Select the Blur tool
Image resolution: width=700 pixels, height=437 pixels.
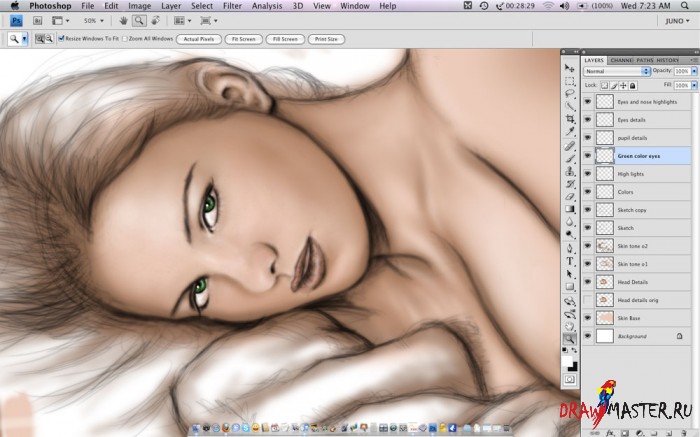pyautogui.click(x=569, y=221)
